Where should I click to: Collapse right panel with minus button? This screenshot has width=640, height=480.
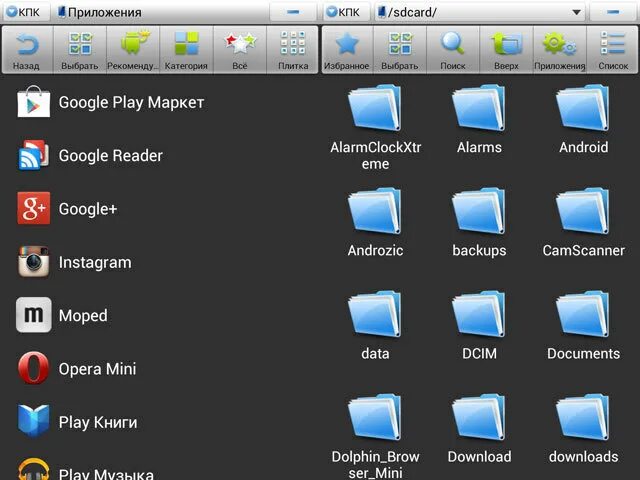tap(613, 12)
